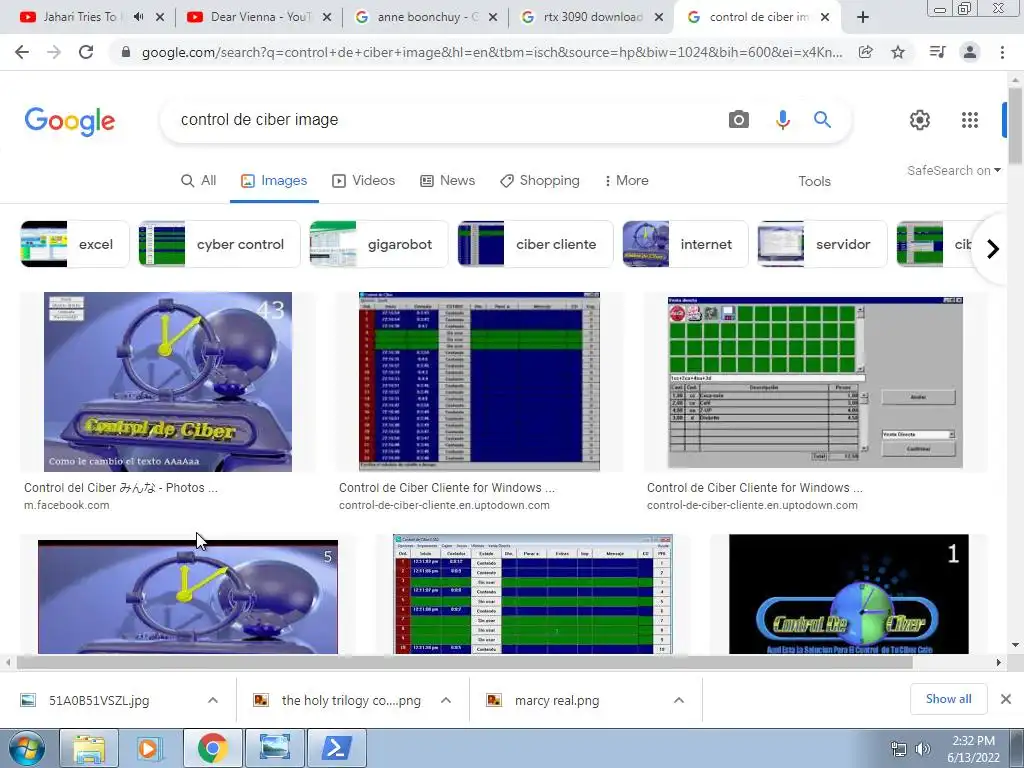This screenshot has width=1024, height=768.
Task: Bookmark this page with the star icon
Action: [898, 52]
